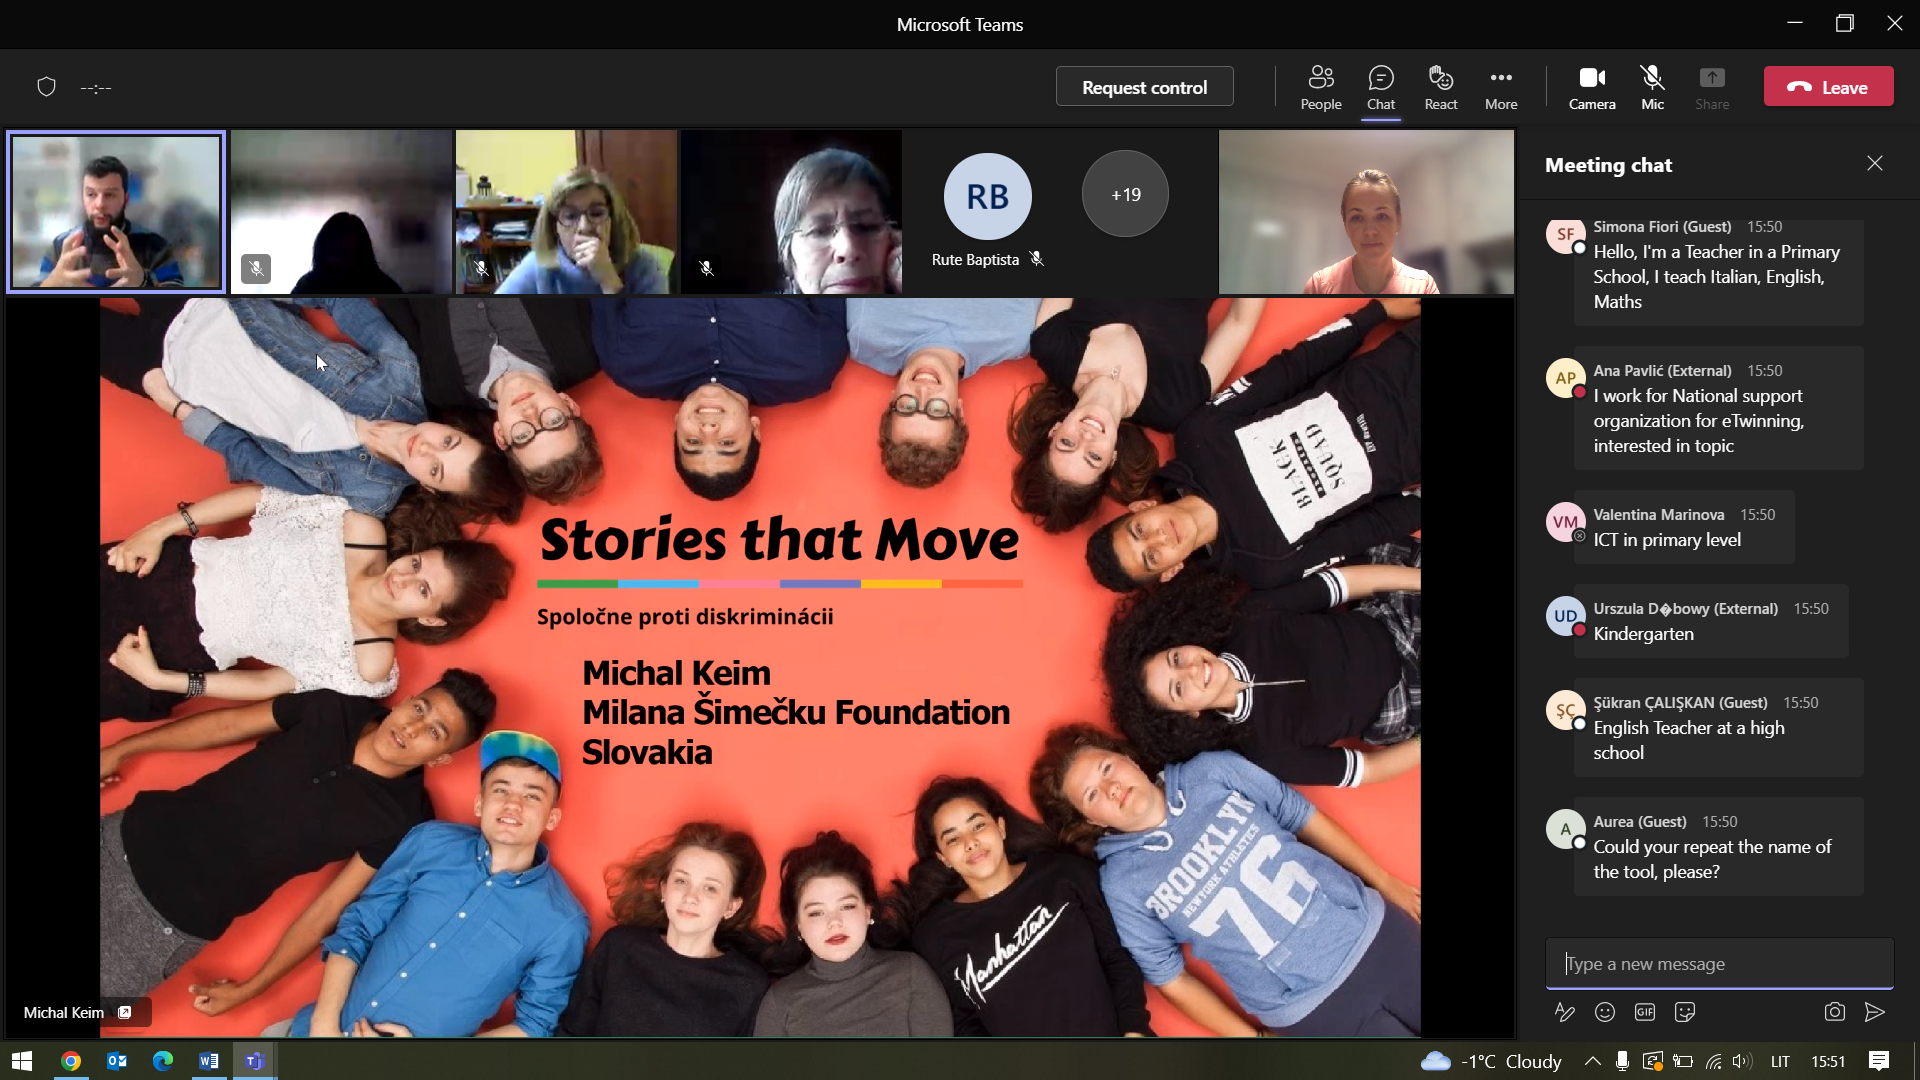This screenshot has height=1080, width=1920.
Task: Click the Teams taskbar icon
Action: point(255,1061)
